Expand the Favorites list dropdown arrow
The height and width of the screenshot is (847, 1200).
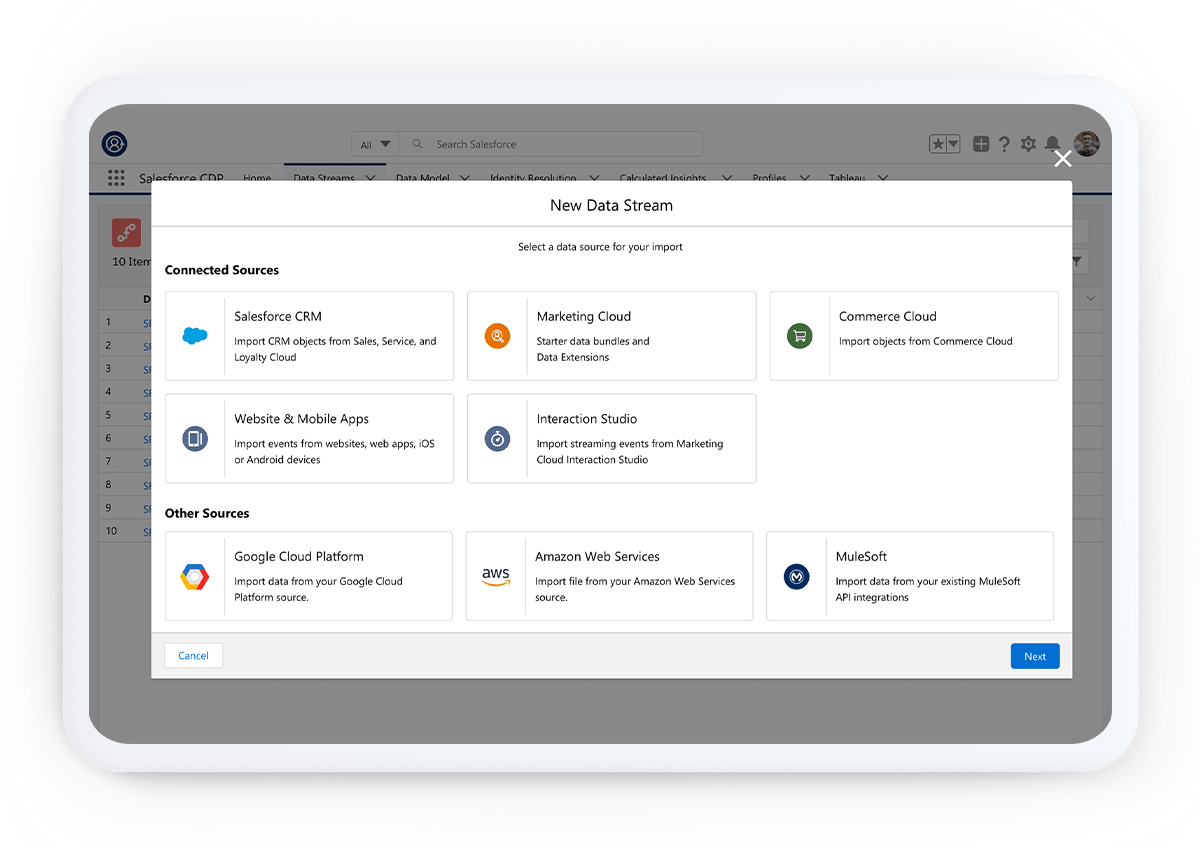953,144
